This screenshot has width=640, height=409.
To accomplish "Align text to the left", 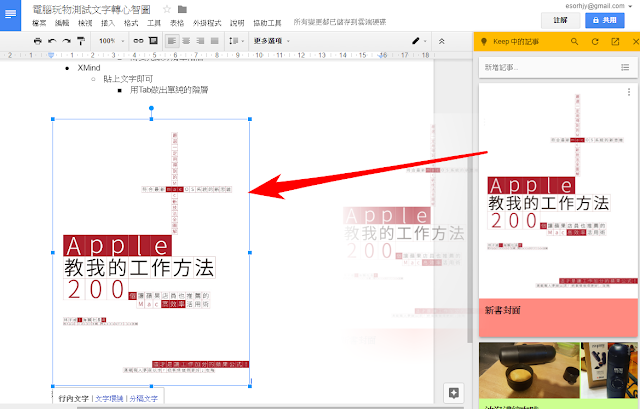I will (172, 41).
